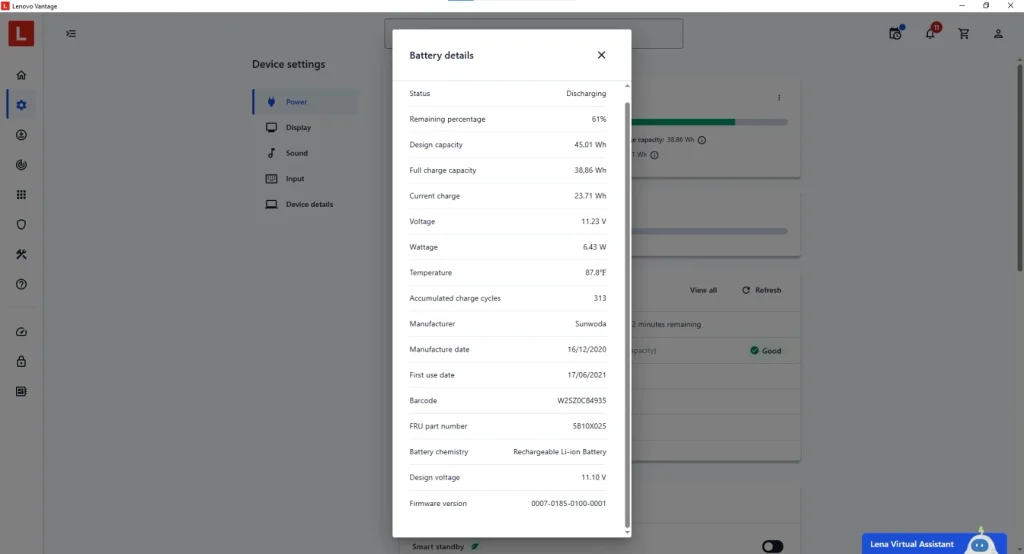Image resolution: width=1024 pixels, height=554 pixels.
Task: Open the Home icon in sidebar
Action: click(x=21, y=75)
